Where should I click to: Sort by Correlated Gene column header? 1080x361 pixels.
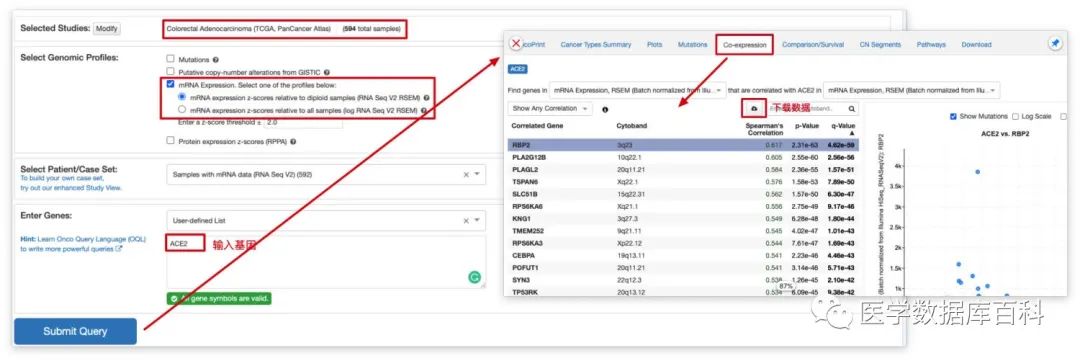pyautogui.click(x=537, y=126)
